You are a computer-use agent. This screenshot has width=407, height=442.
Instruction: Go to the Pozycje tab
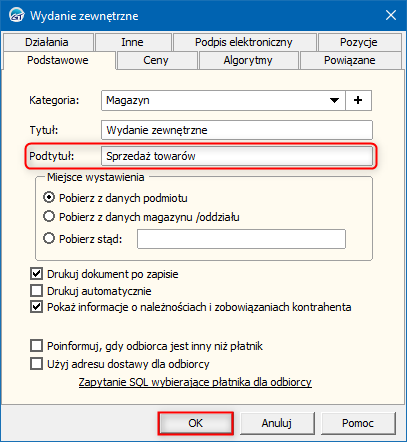359,42
